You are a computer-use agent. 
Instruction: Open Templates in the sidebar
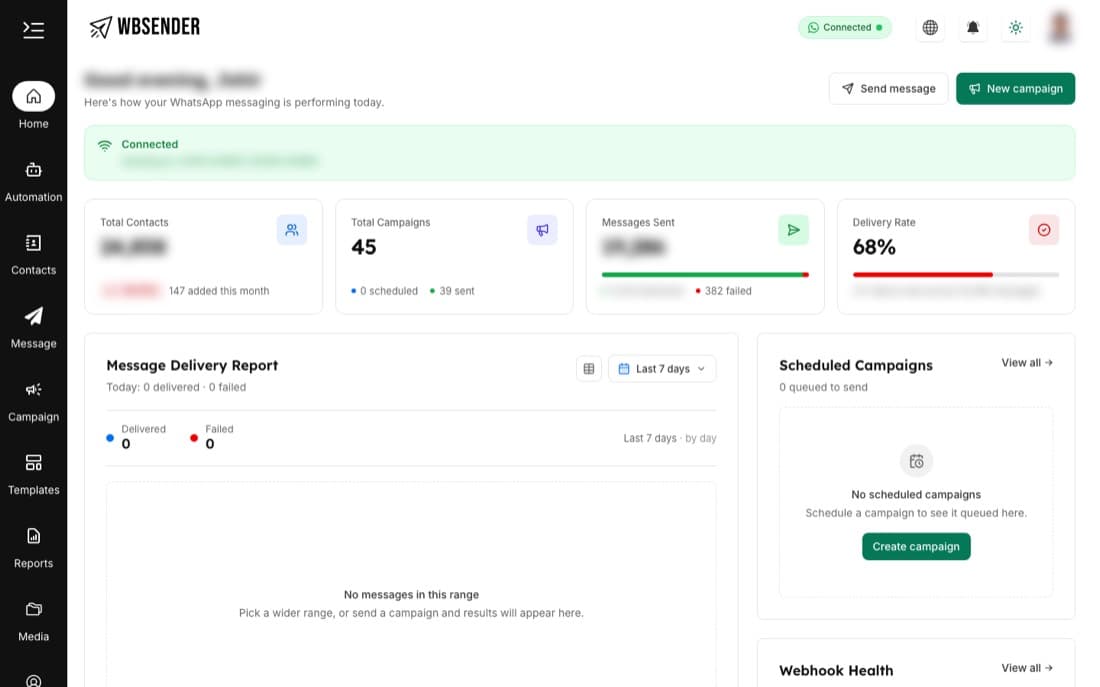[x=33, y=475]
